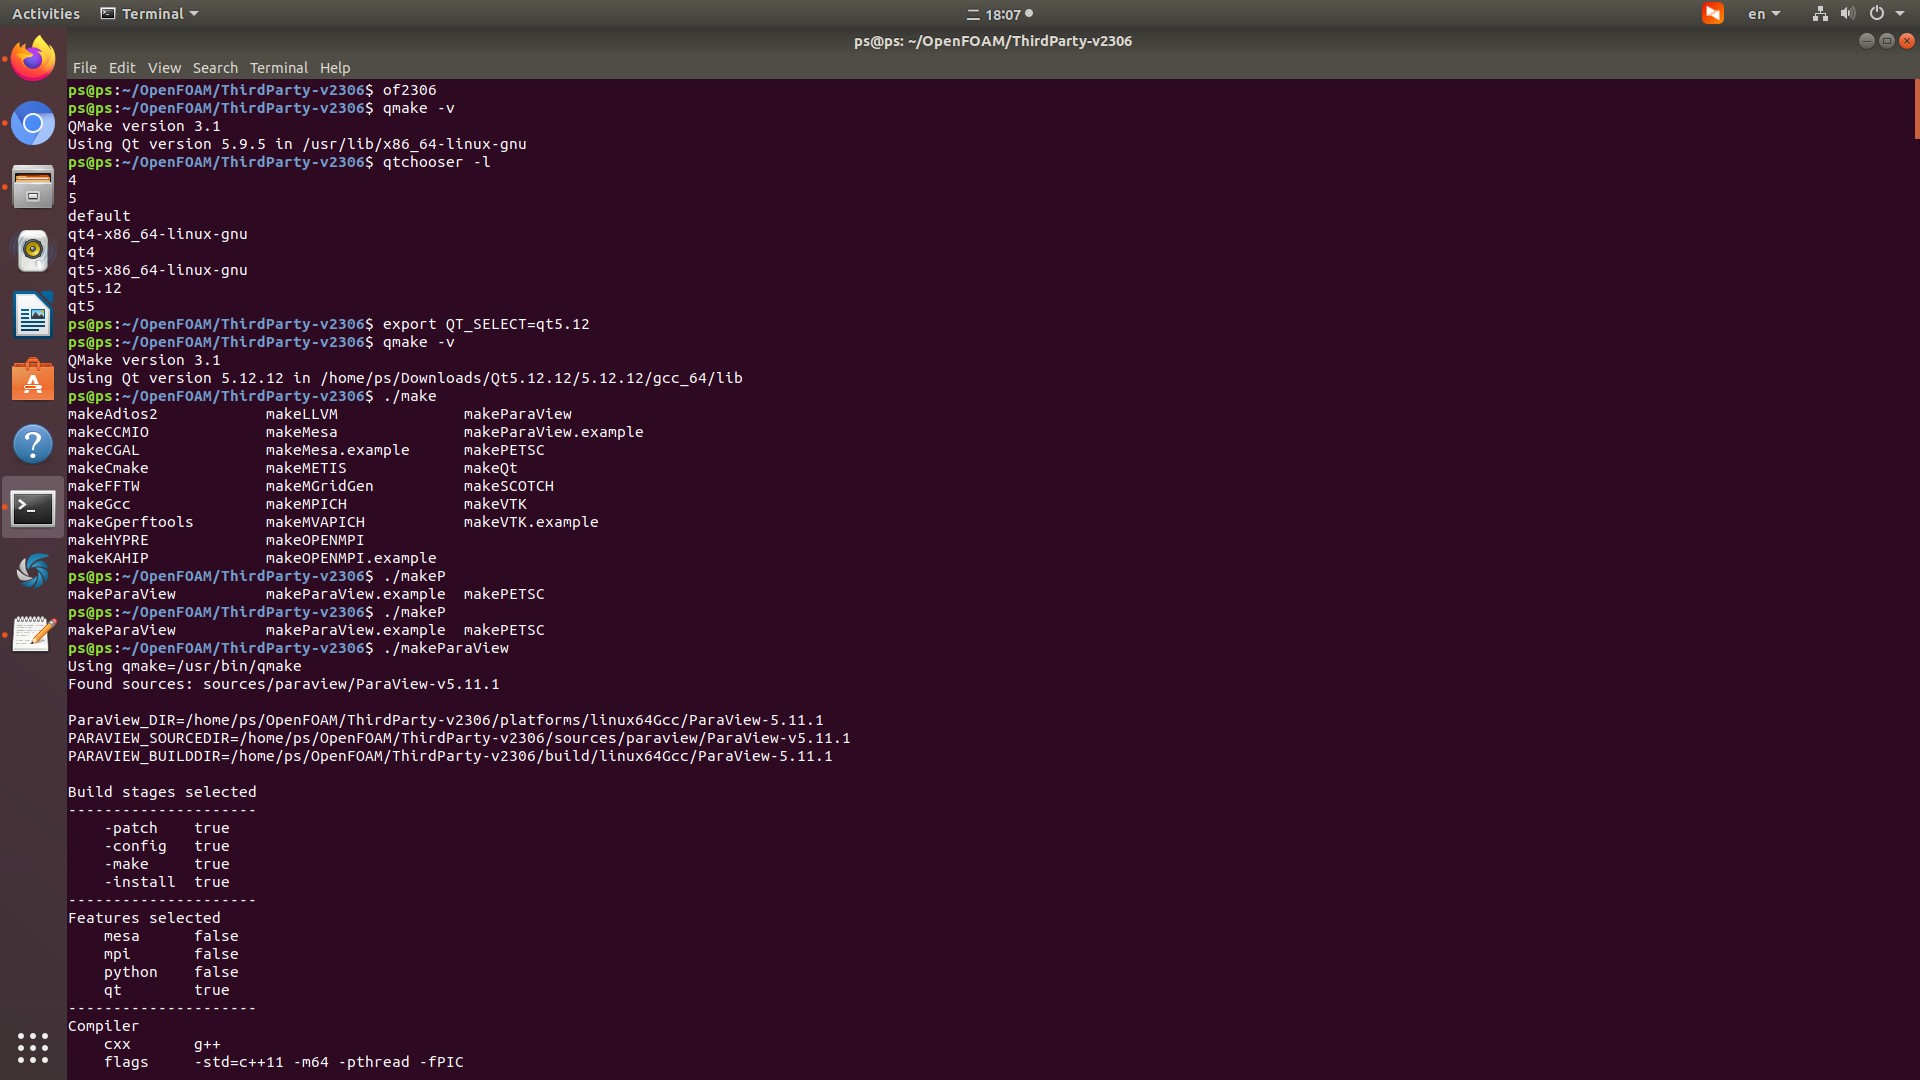
Task: Open the Terminal menu in the menu bar
Action: point(278,68)
